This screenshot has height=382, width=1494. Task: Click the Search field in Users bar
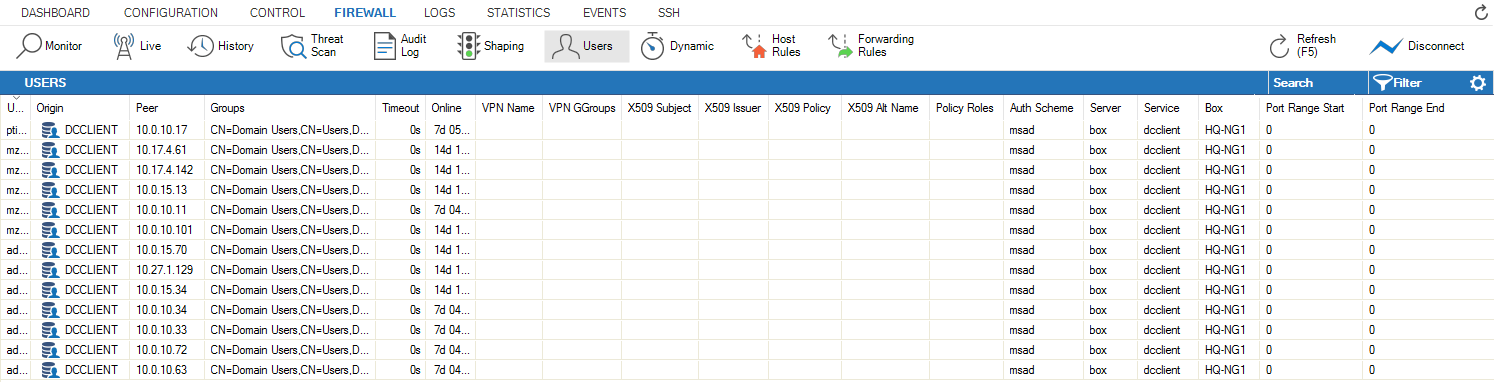pos(1317,83)
